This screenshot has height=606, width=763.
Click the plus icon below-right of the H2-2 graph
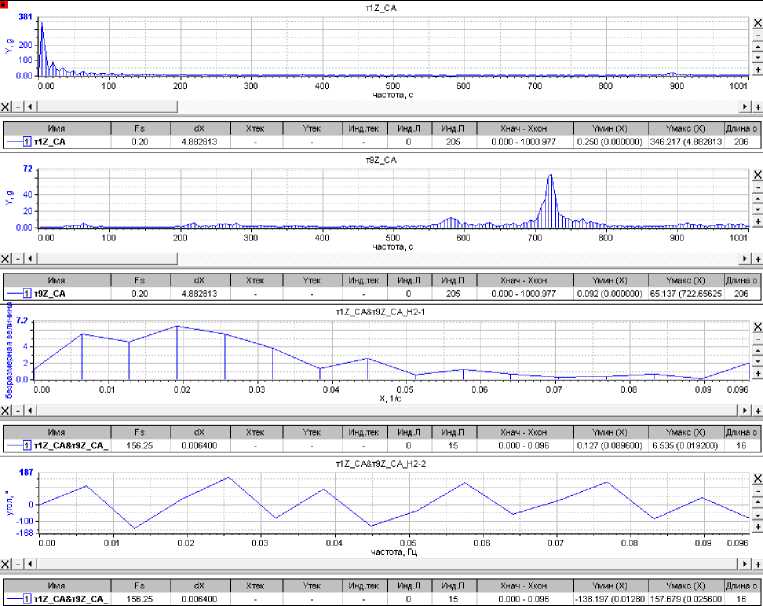[758, 564]
